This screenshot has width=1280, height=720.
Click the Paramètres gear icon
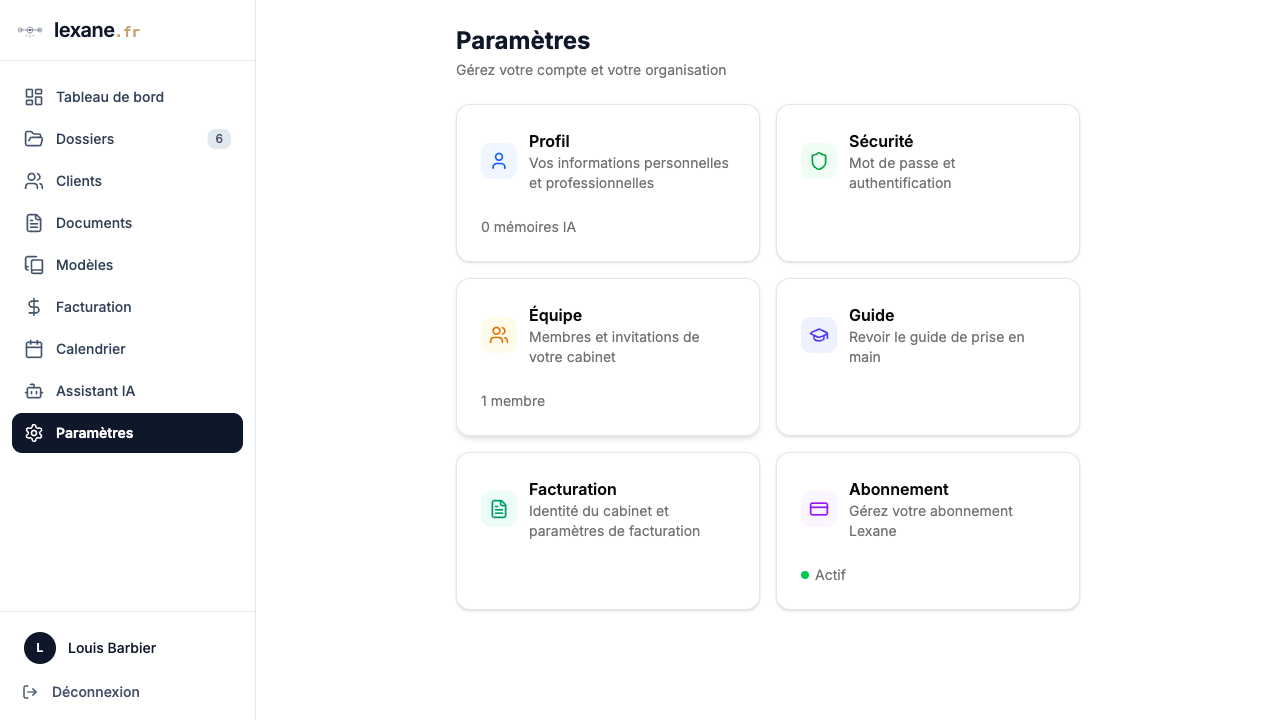[33, 433]
